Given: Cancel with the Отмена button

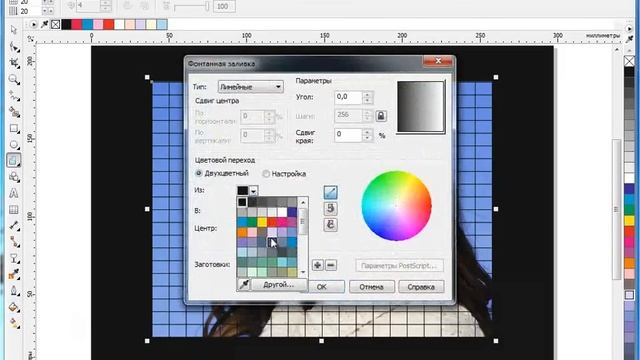Looking at the screenshot, I should click(x=371, y=287).
